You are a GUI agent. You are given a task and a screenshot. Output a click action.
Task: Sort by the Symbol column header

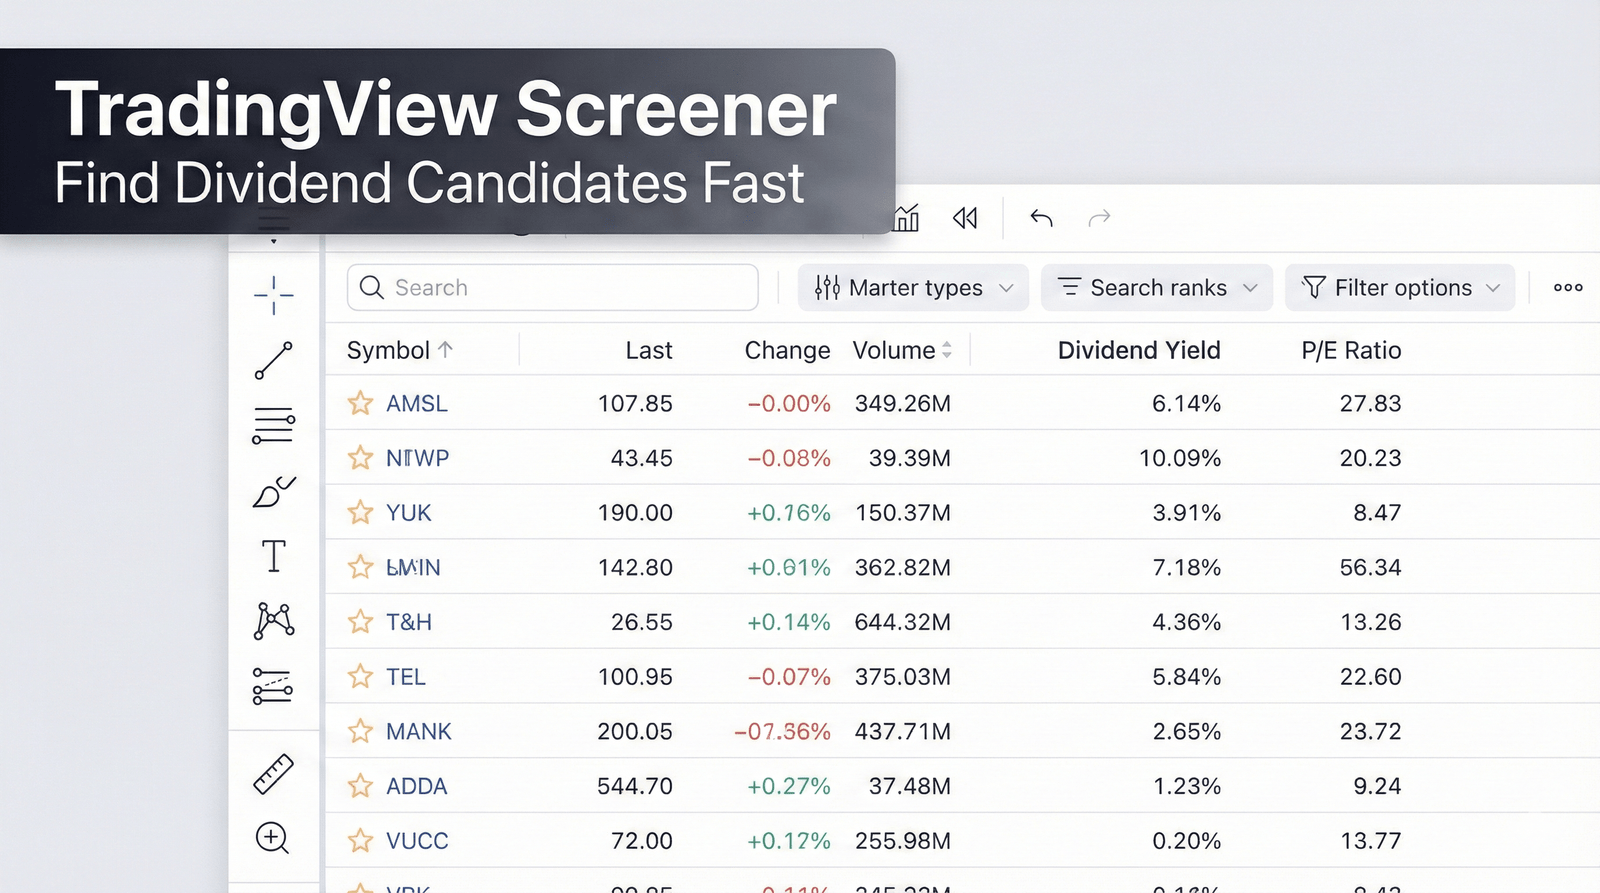[x=398, y=350]
